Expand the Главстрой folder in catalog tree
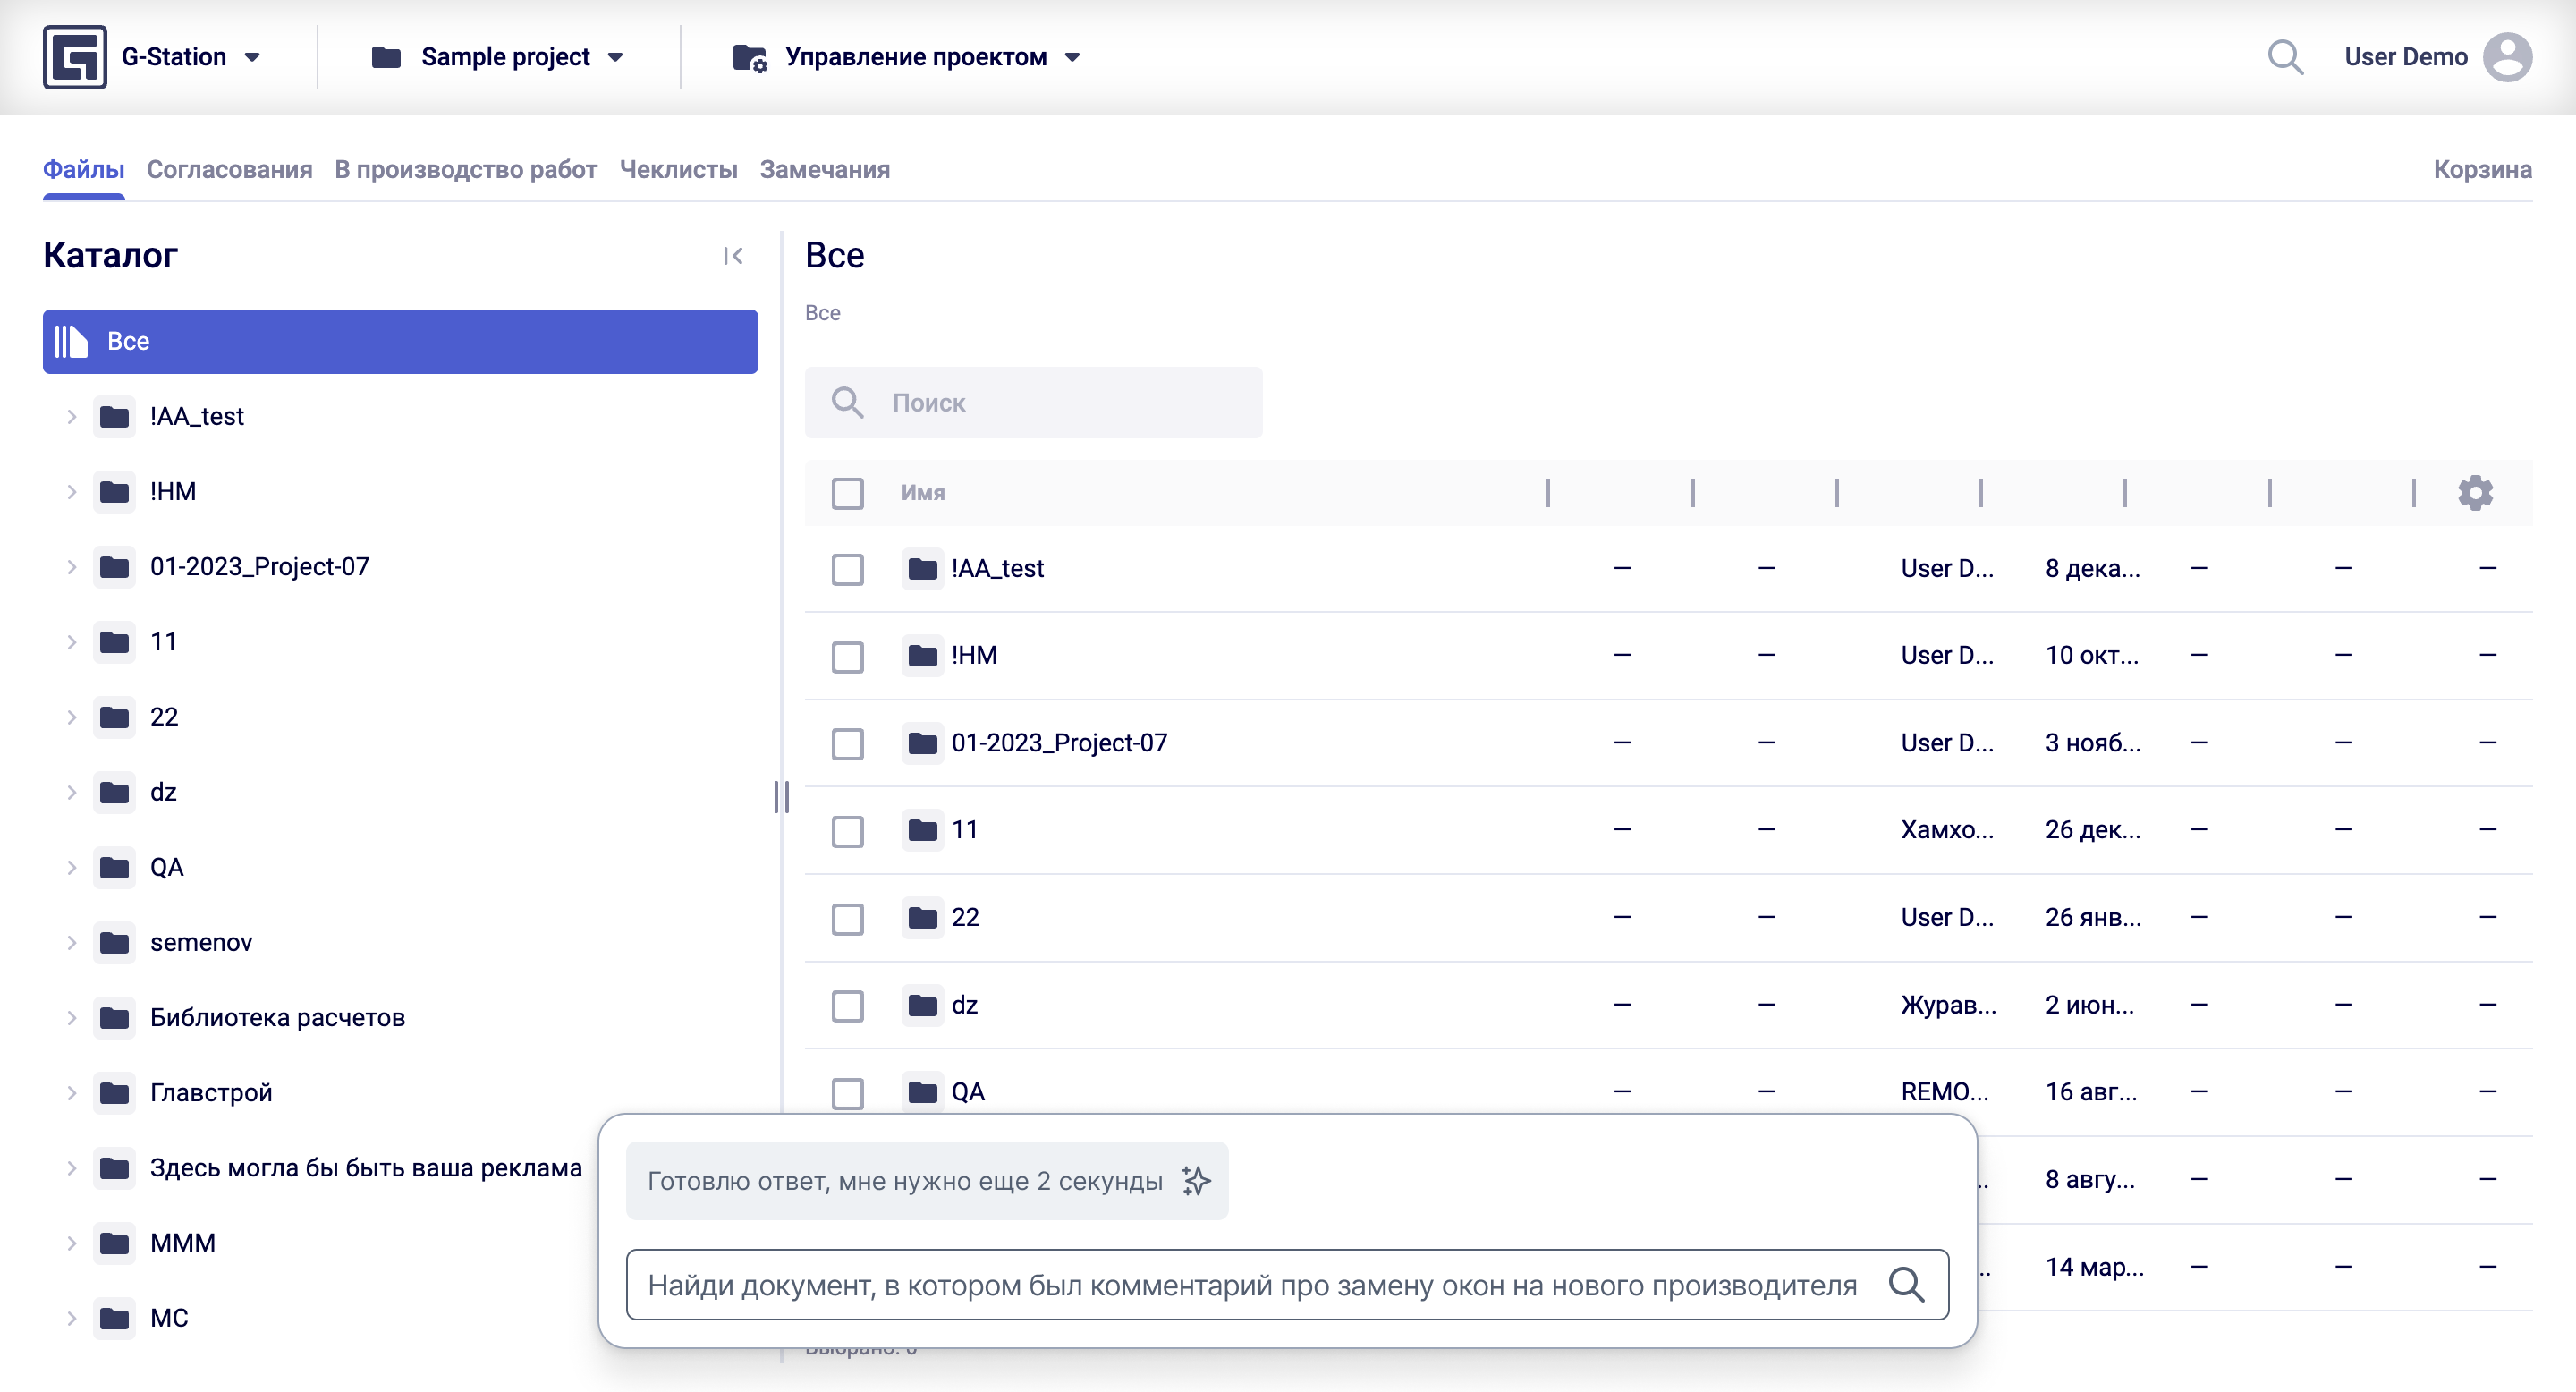This screenshot has height=1392, width=2576. click(71, 1093)
